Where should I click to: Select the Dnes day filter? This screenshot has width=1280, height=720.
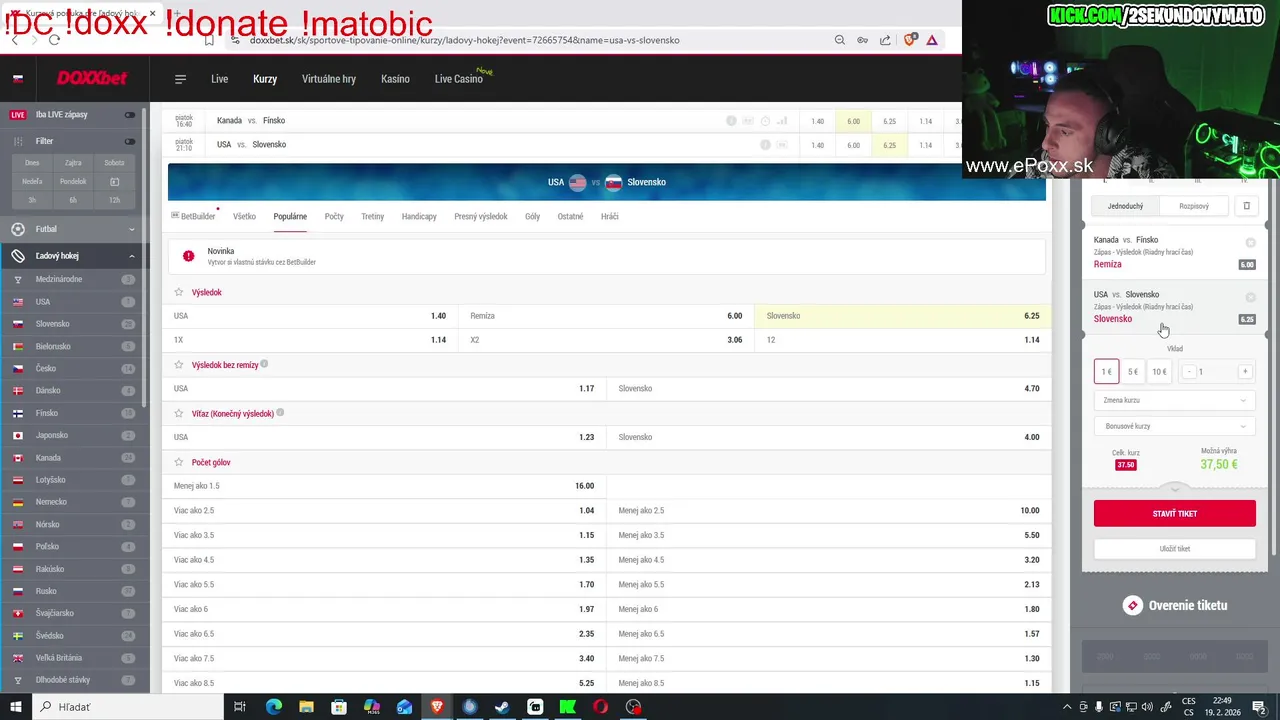point(32,163)
